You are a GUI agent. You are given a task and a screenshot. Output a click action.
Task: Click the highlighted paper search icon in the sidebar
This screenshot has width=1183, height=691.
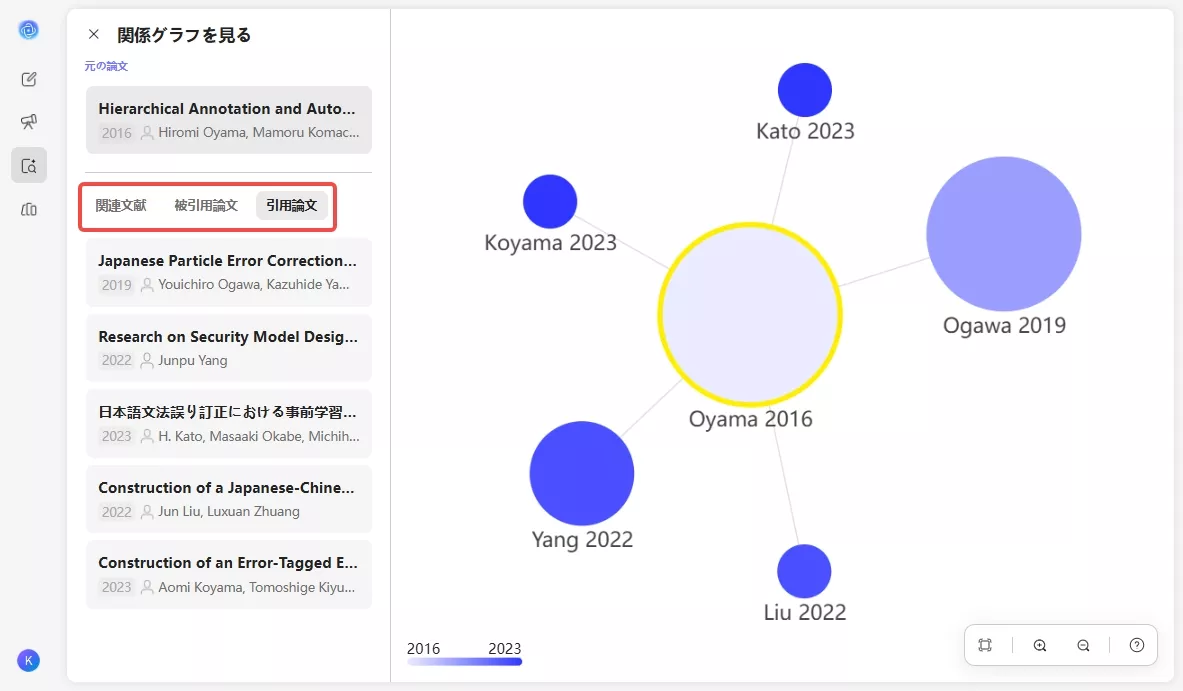tap(29, 165)
